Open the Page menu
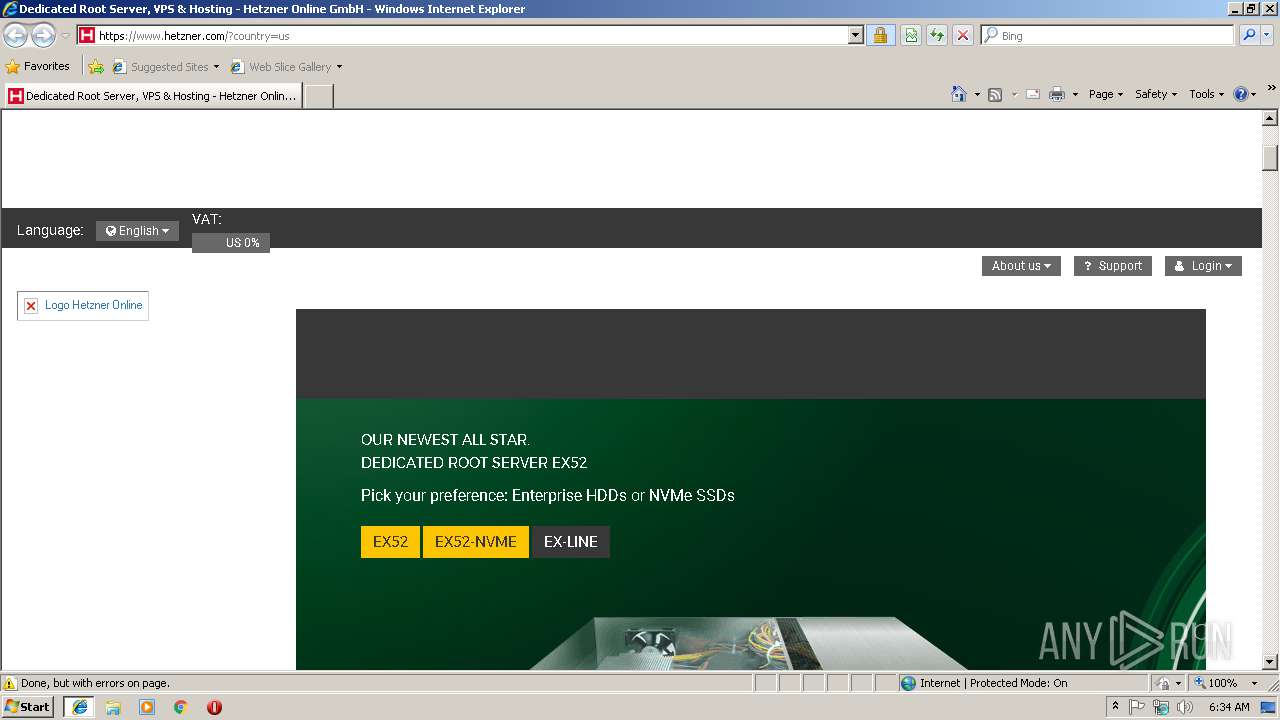Image resolution: width=1280 pixels, height=720 pixels. coord(1105,94)
